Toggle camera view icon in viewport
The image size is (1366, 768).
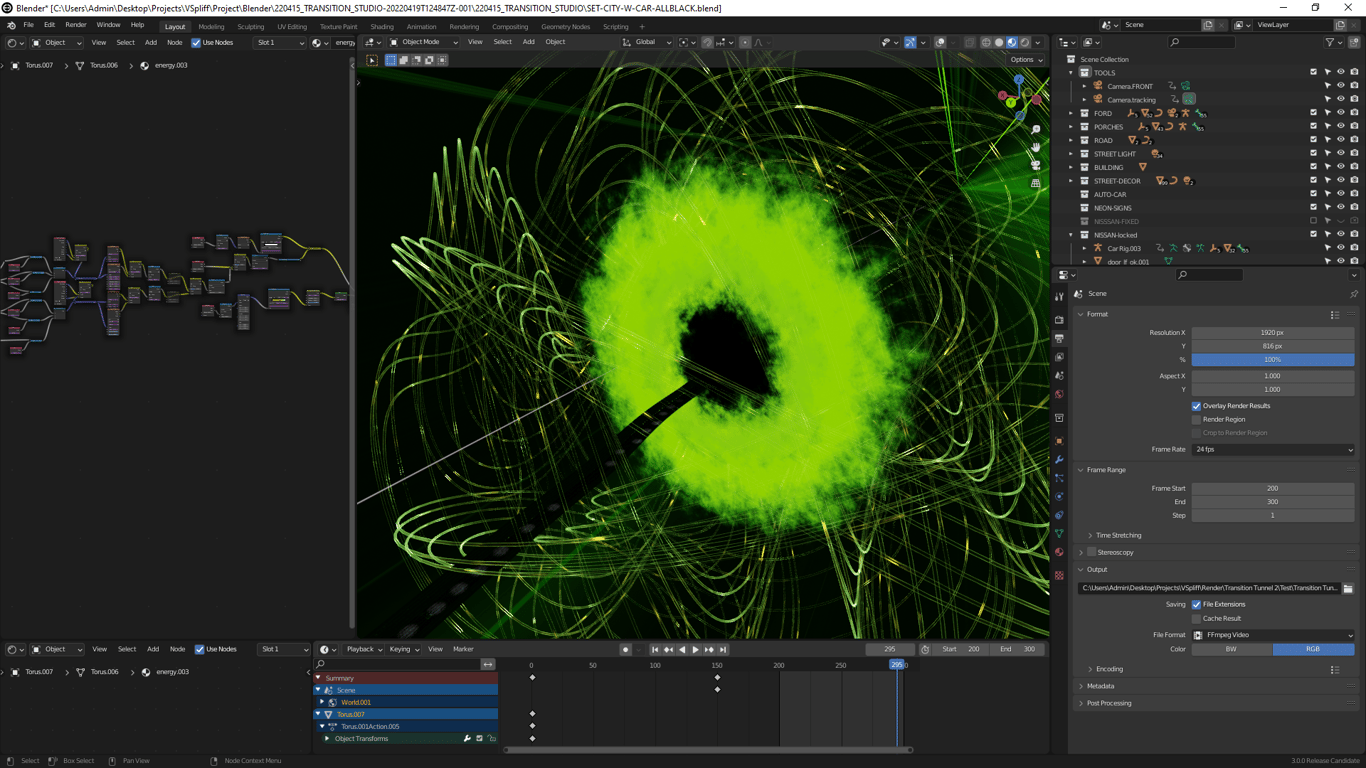point(1036,165)
